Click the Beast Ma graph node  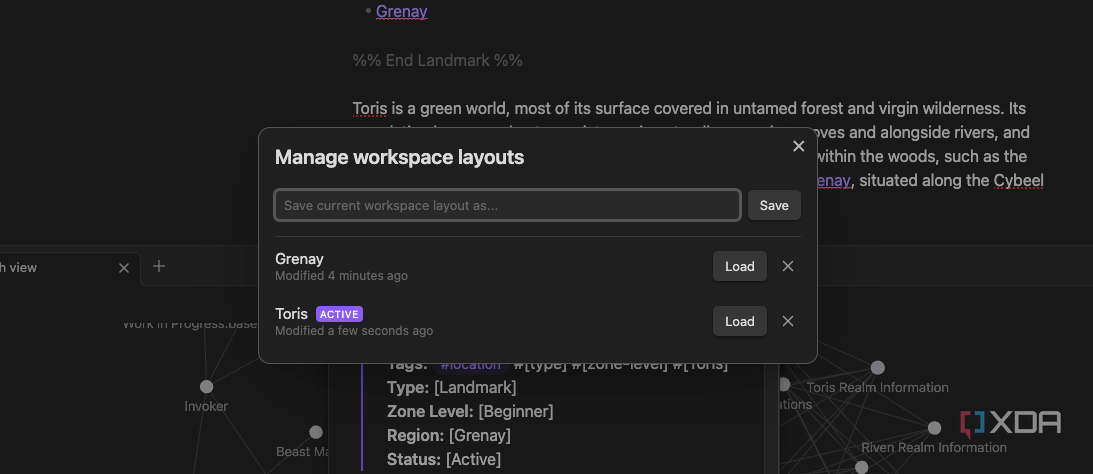(316, 432)
